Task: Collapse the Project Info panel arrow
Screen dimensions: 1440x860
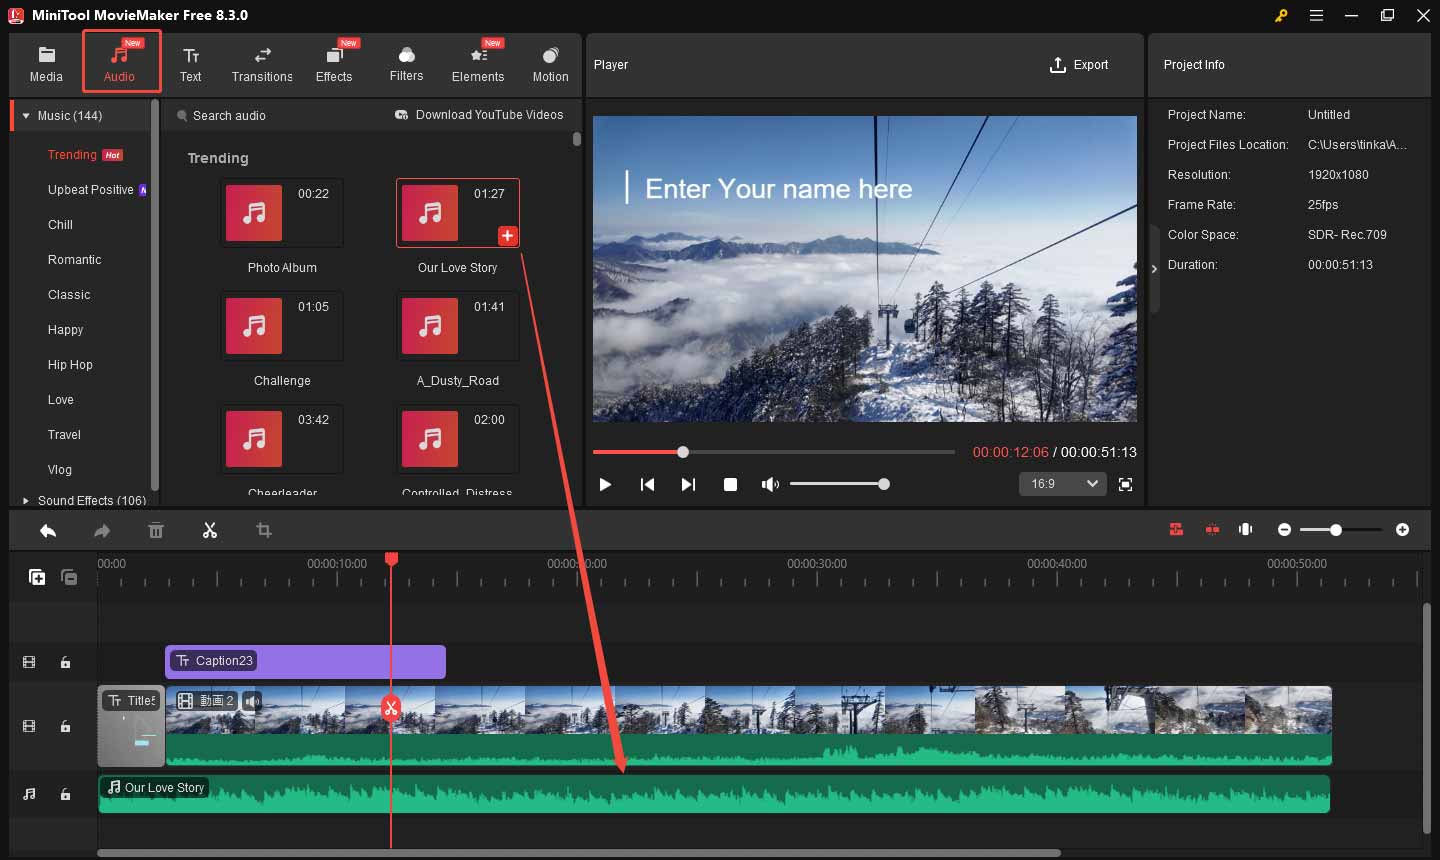Action: (1154, 269)
